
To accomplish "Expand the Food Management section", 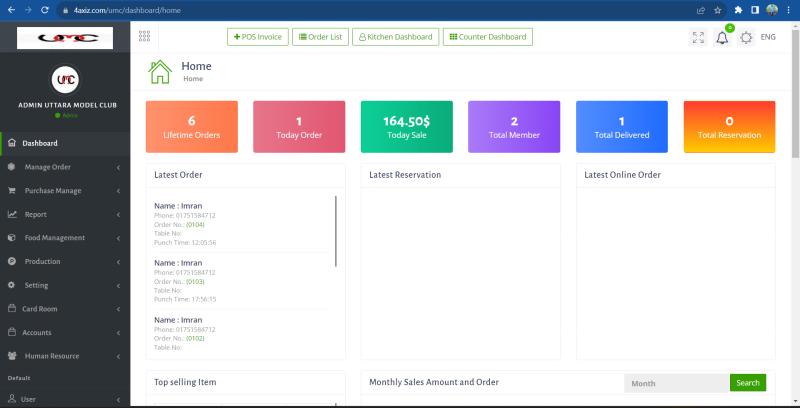I will coord(64,238).
